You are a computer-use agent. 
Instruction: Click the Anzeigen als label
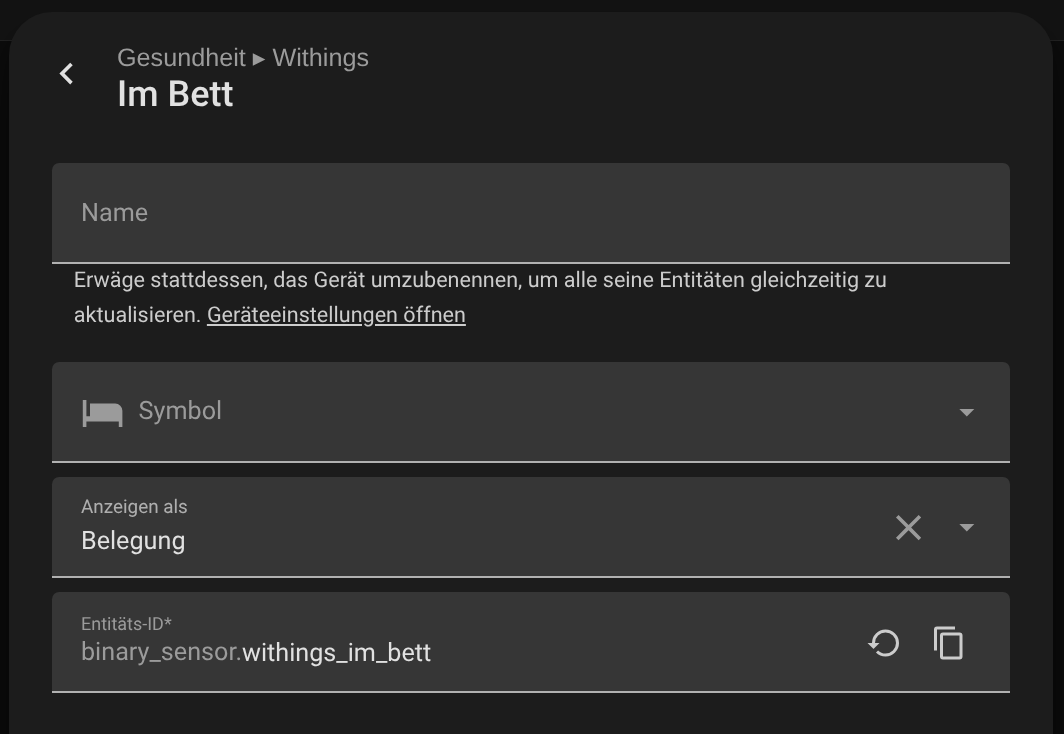tap(134, 507)
